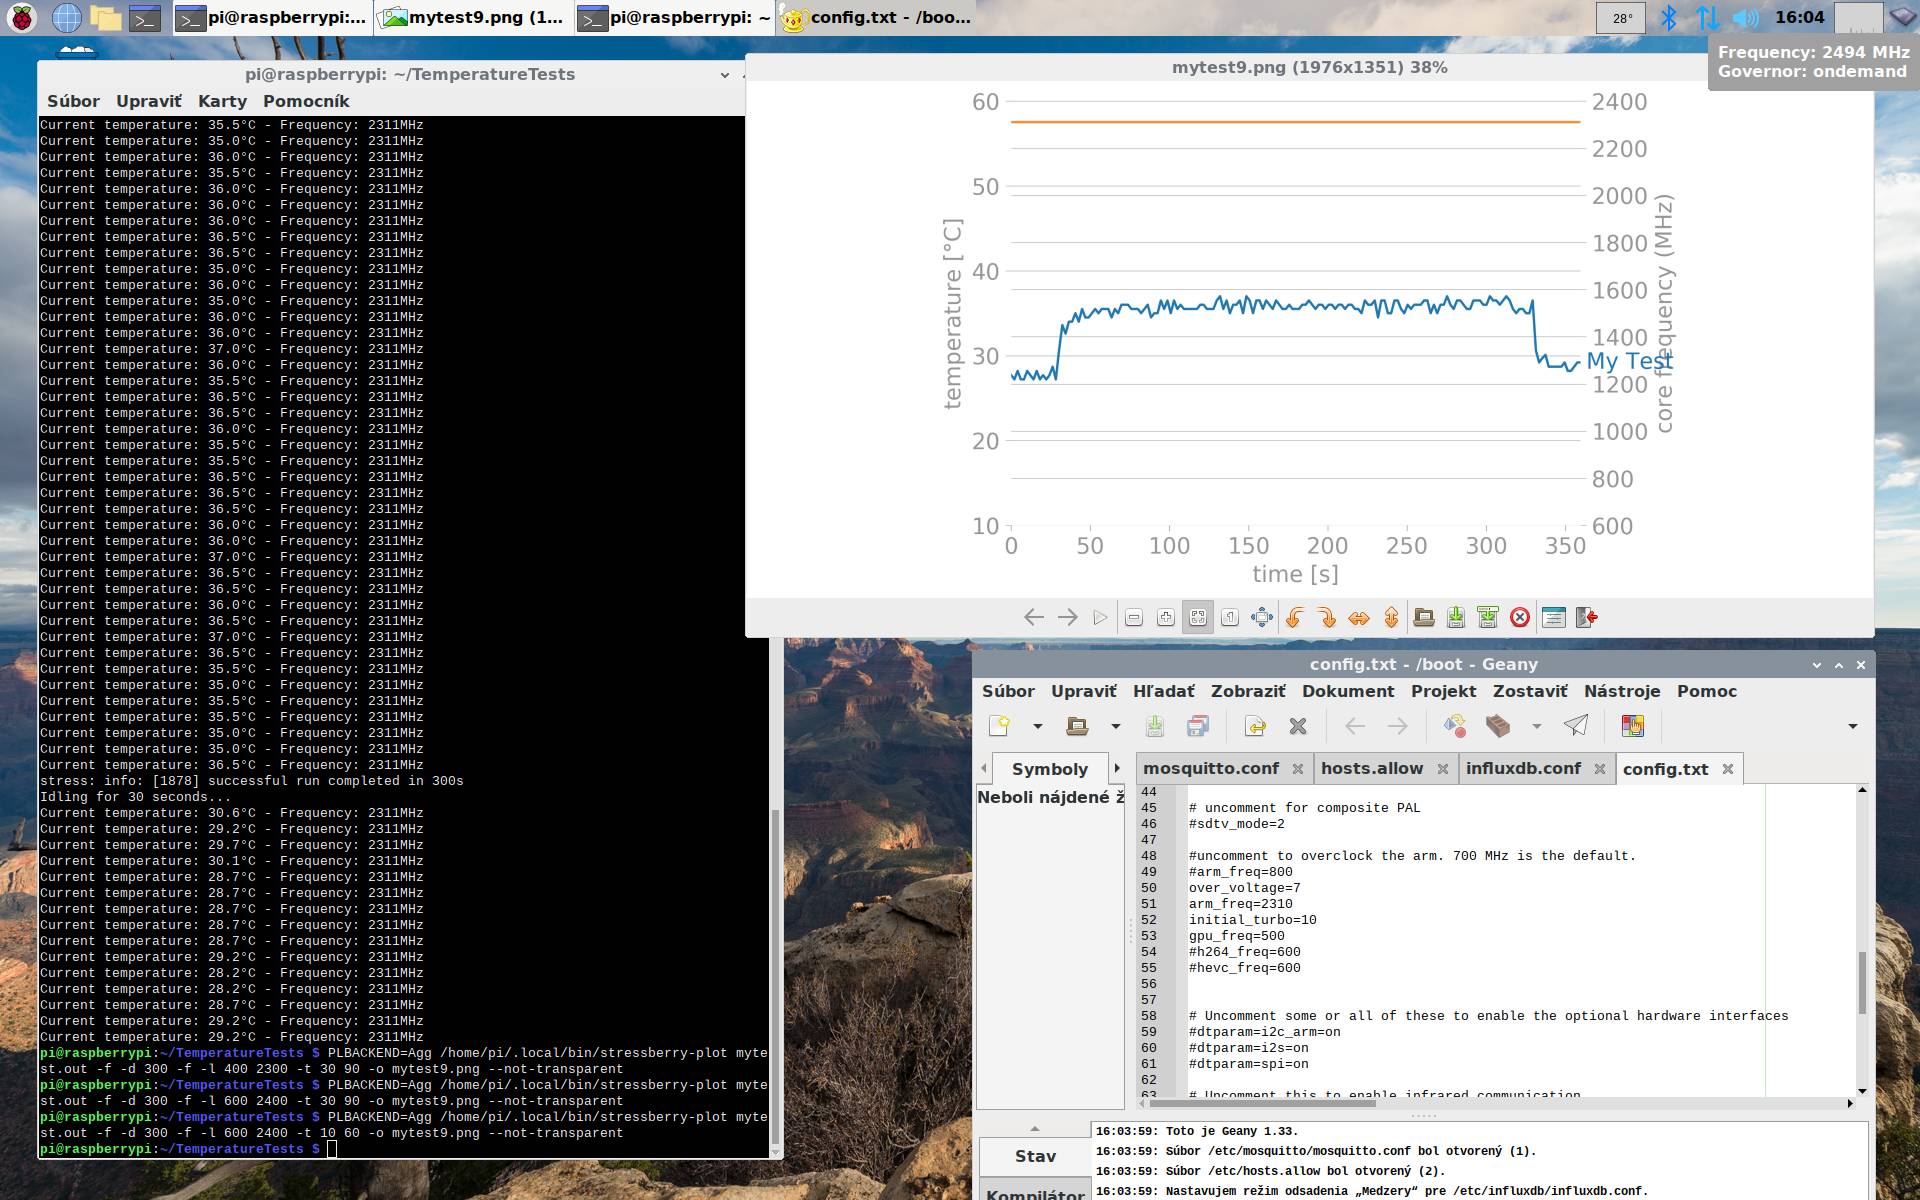Switch to the mosquitto.conf tab

click(1210, 769)
